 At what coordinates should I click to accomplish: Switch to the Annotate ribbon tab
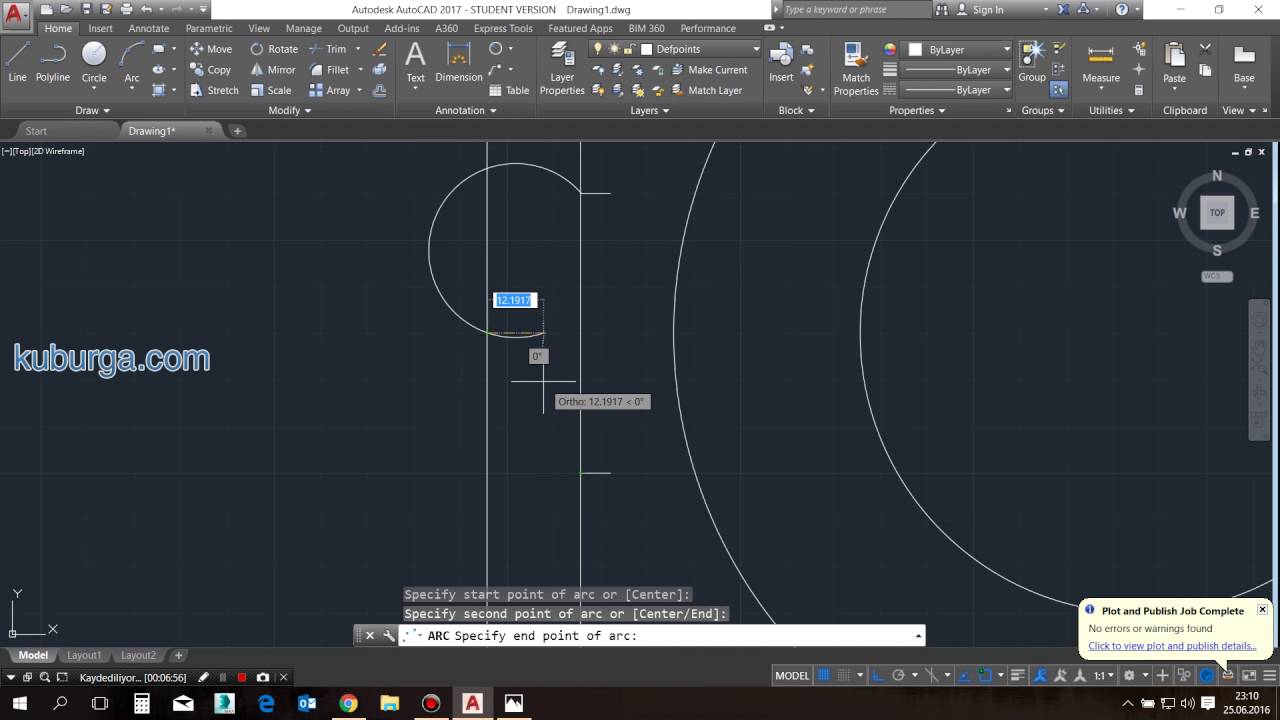click(148, 28)
